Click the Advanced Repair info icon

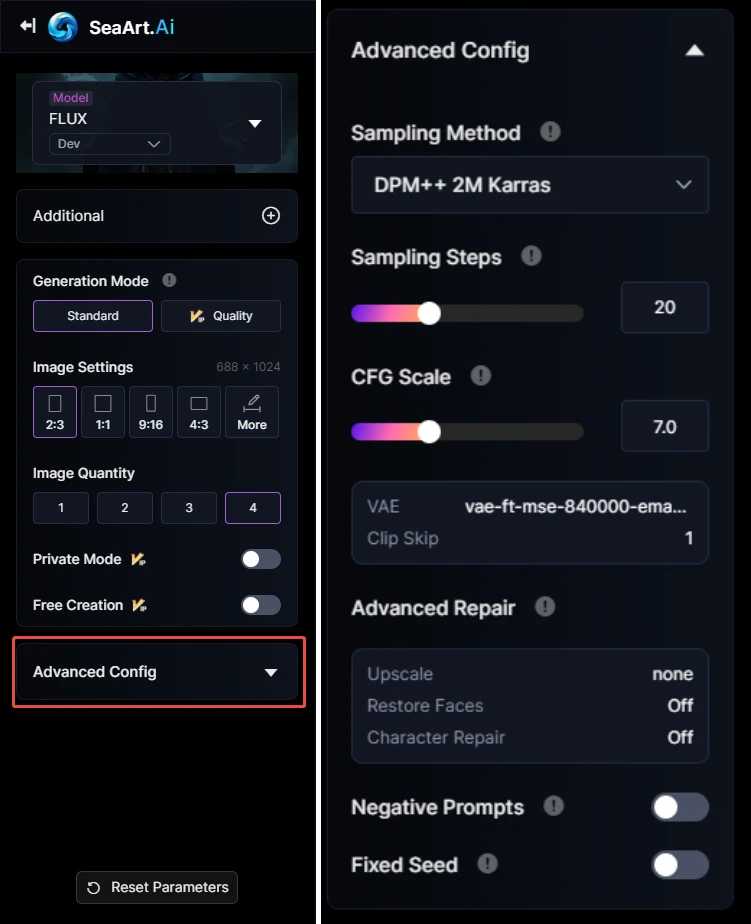tap(545, 607)
